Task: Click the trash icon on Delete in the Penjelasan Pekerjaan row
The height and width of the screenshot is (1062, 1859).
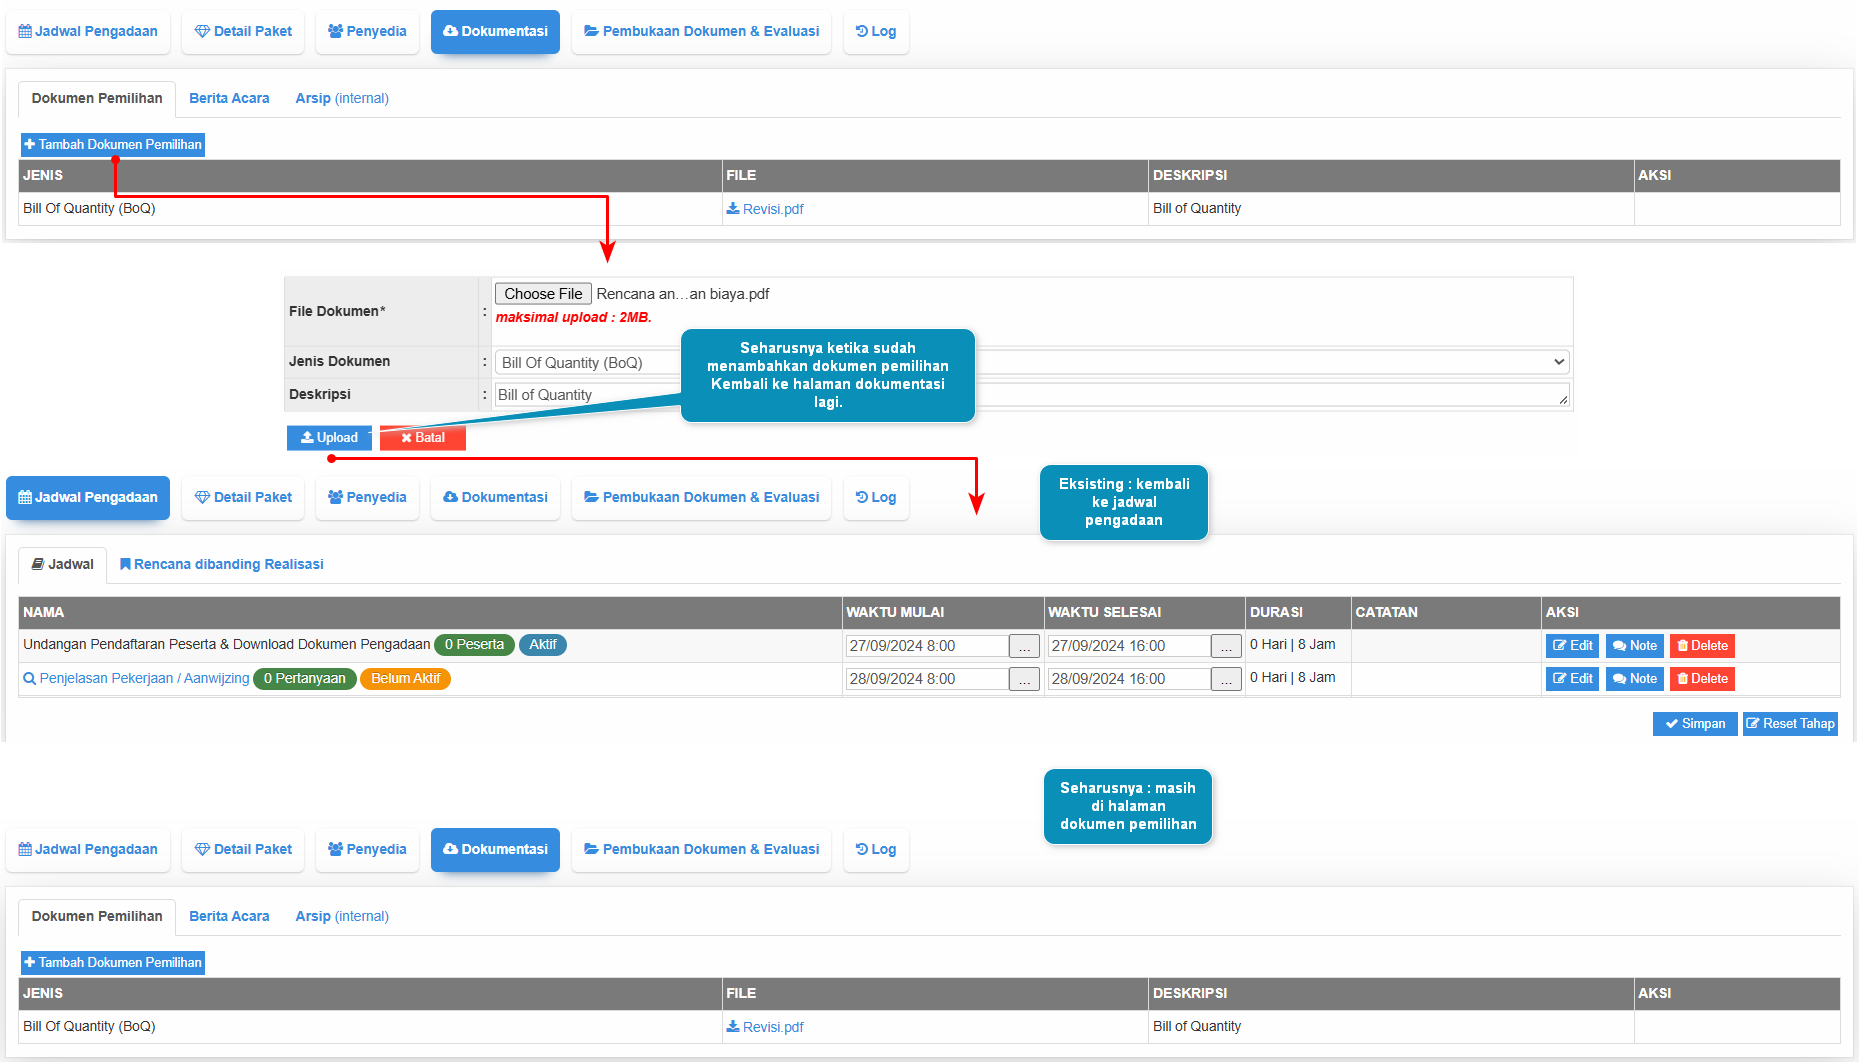Action: (1683, 678)
